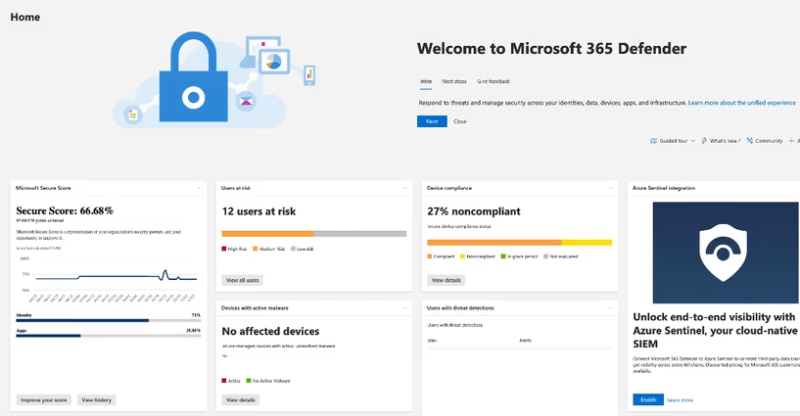Screen dimensions: 800x416
Task: Click the Azure Sentinel shield image
Action: (x=726, y=252)
